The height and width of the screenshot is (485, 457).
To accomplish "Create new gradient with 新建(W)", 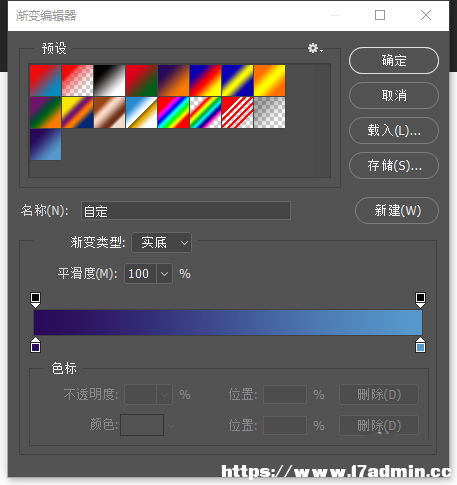I will 397,211.
